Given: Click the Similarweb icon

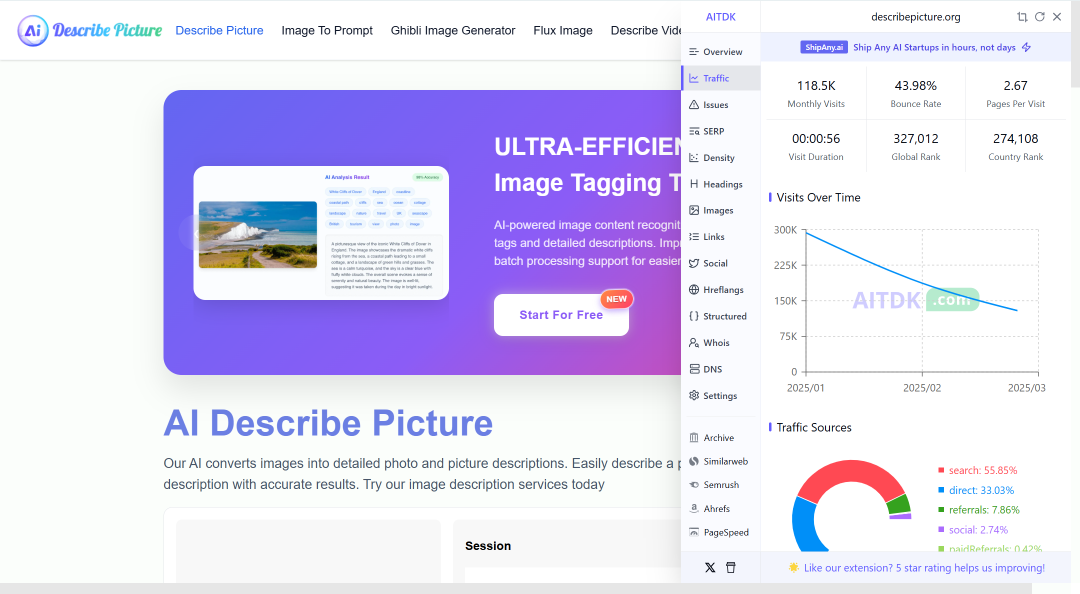Looking at the screenshot, I should 694,461.
